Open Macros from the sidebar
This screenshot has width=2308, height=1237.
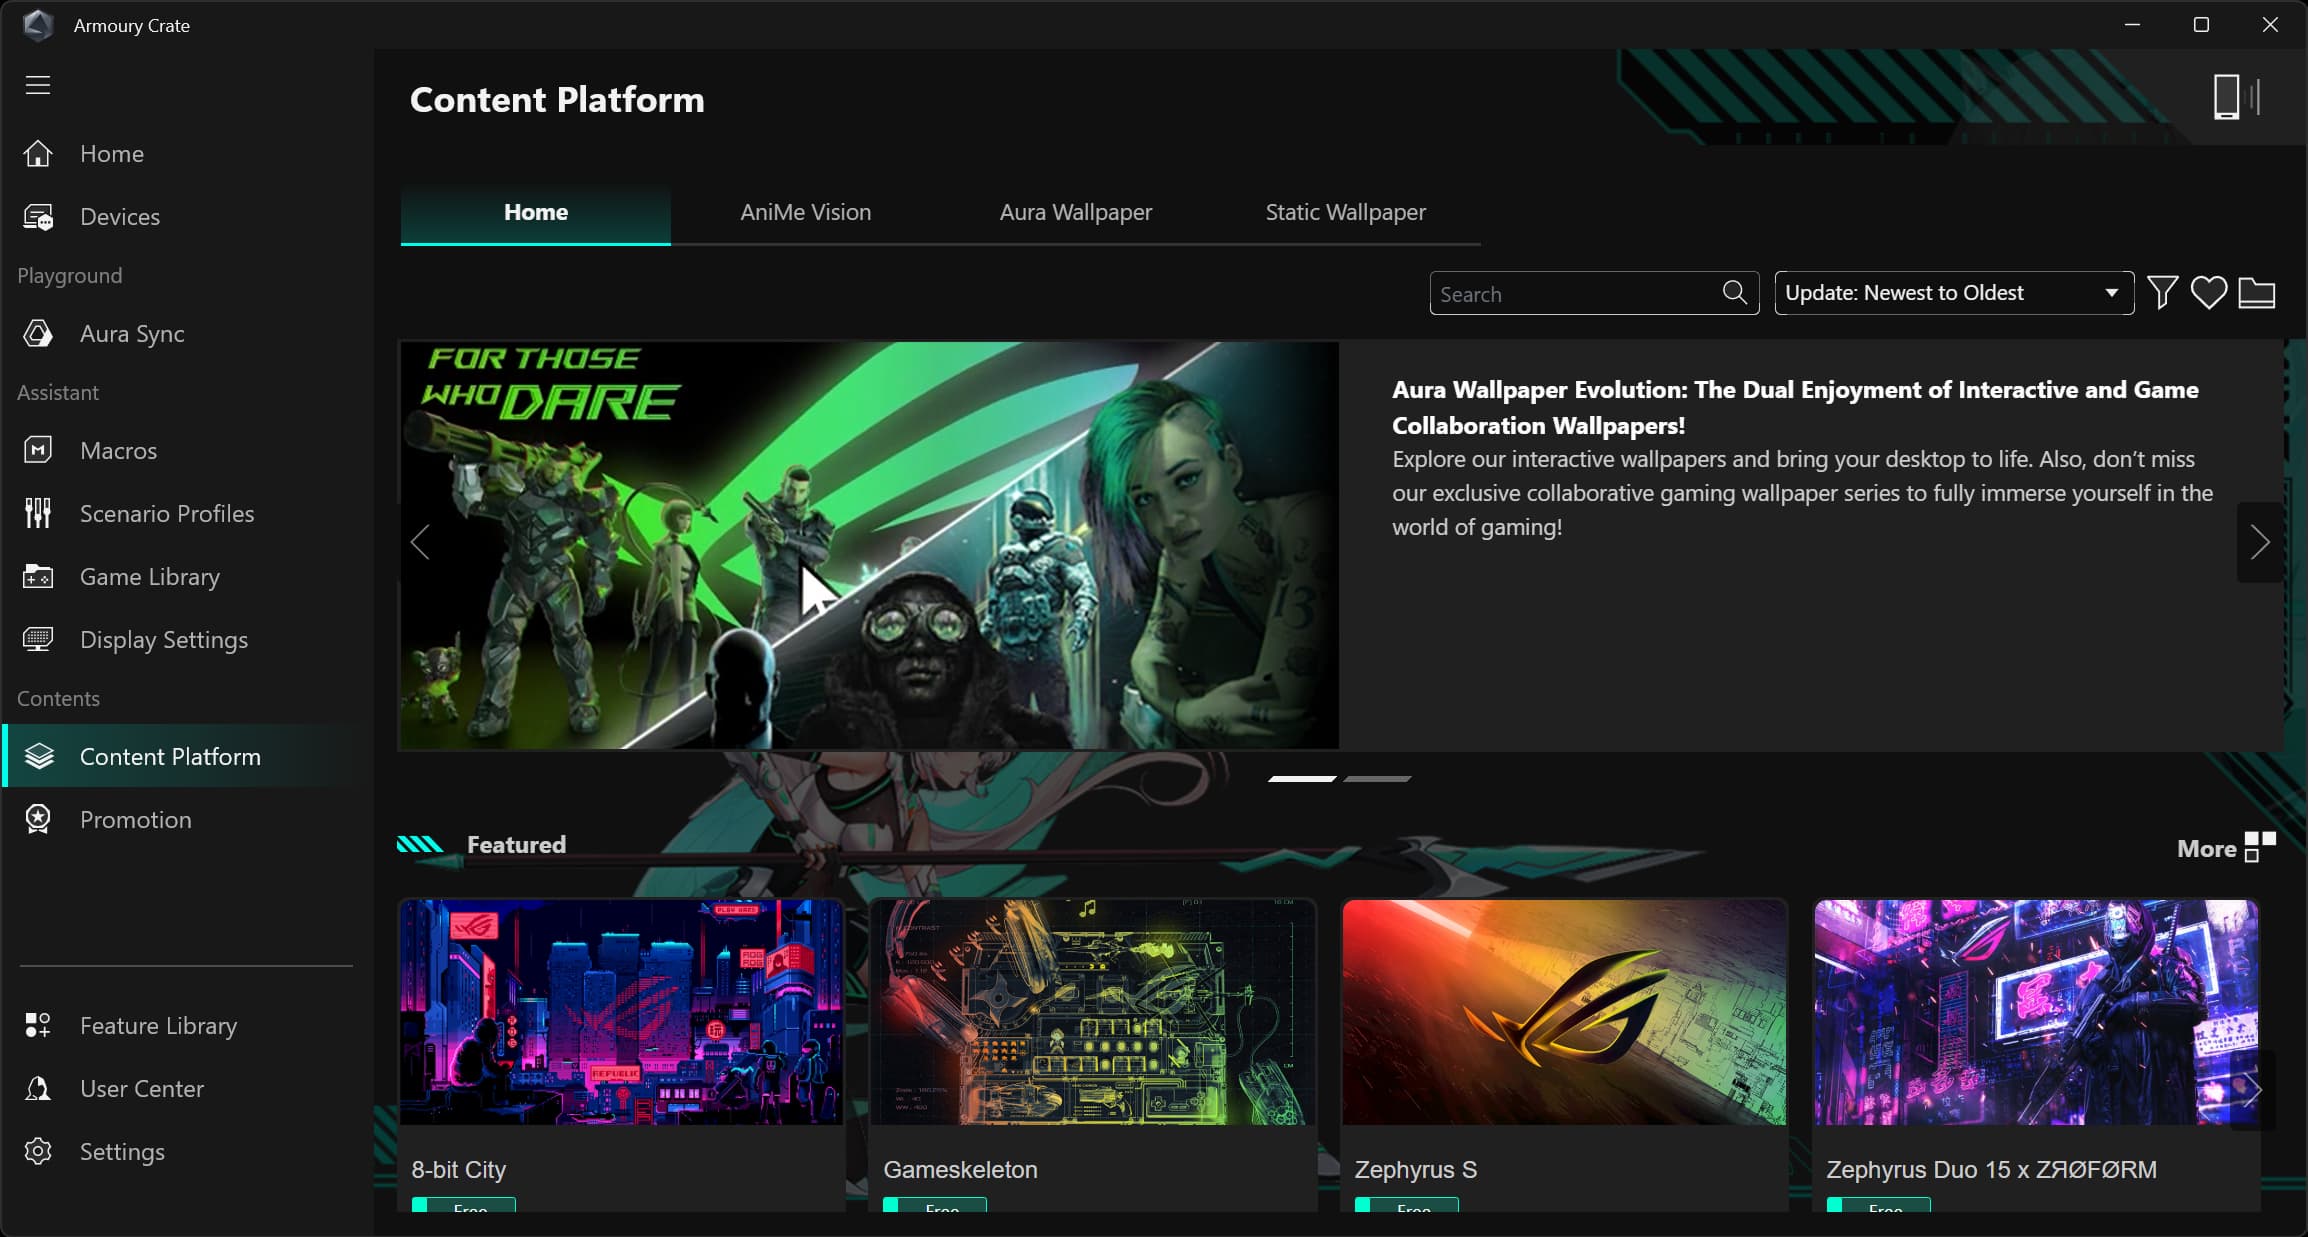pos(118,451)
